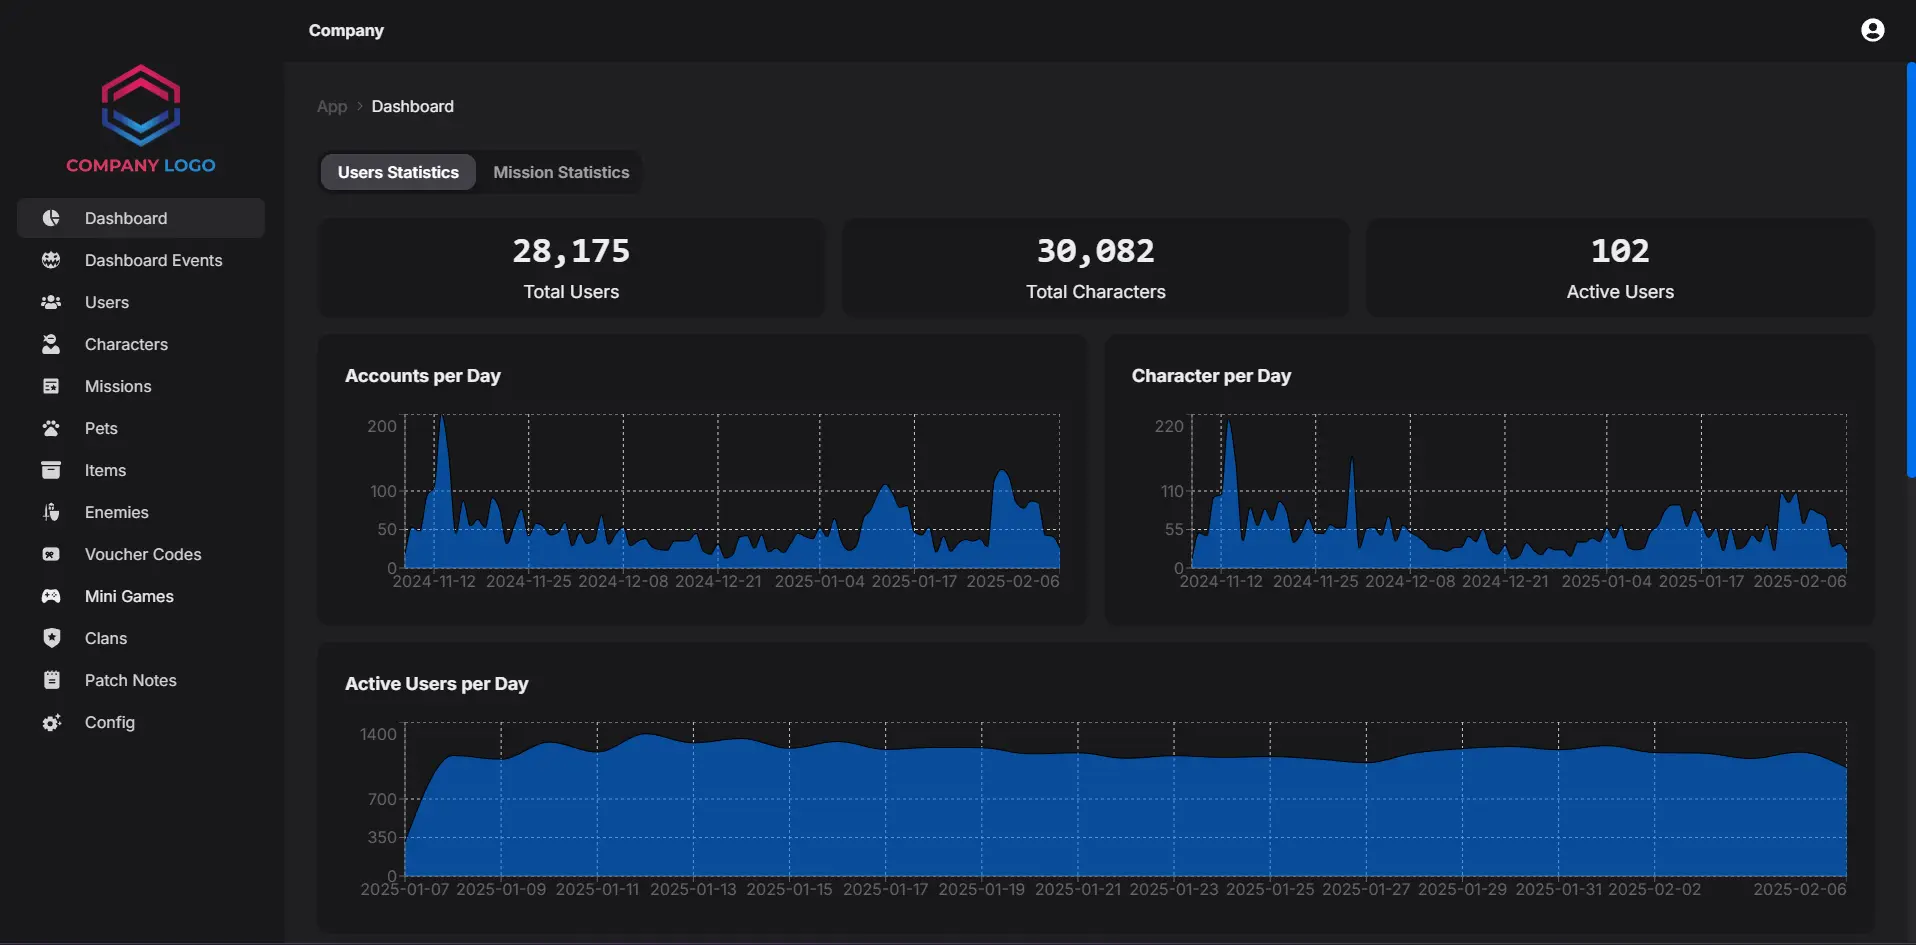Screen dimensions: 1916x945
Task: Click the page vertical scrollbar thumb
Action: coord(1911,270)
